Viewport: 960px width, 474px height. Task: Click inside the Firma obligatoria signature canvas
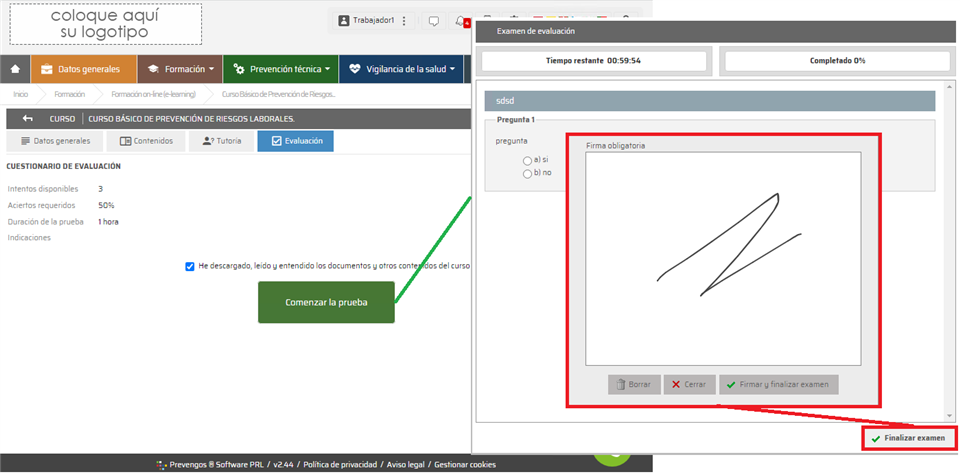tap(723, 258)
